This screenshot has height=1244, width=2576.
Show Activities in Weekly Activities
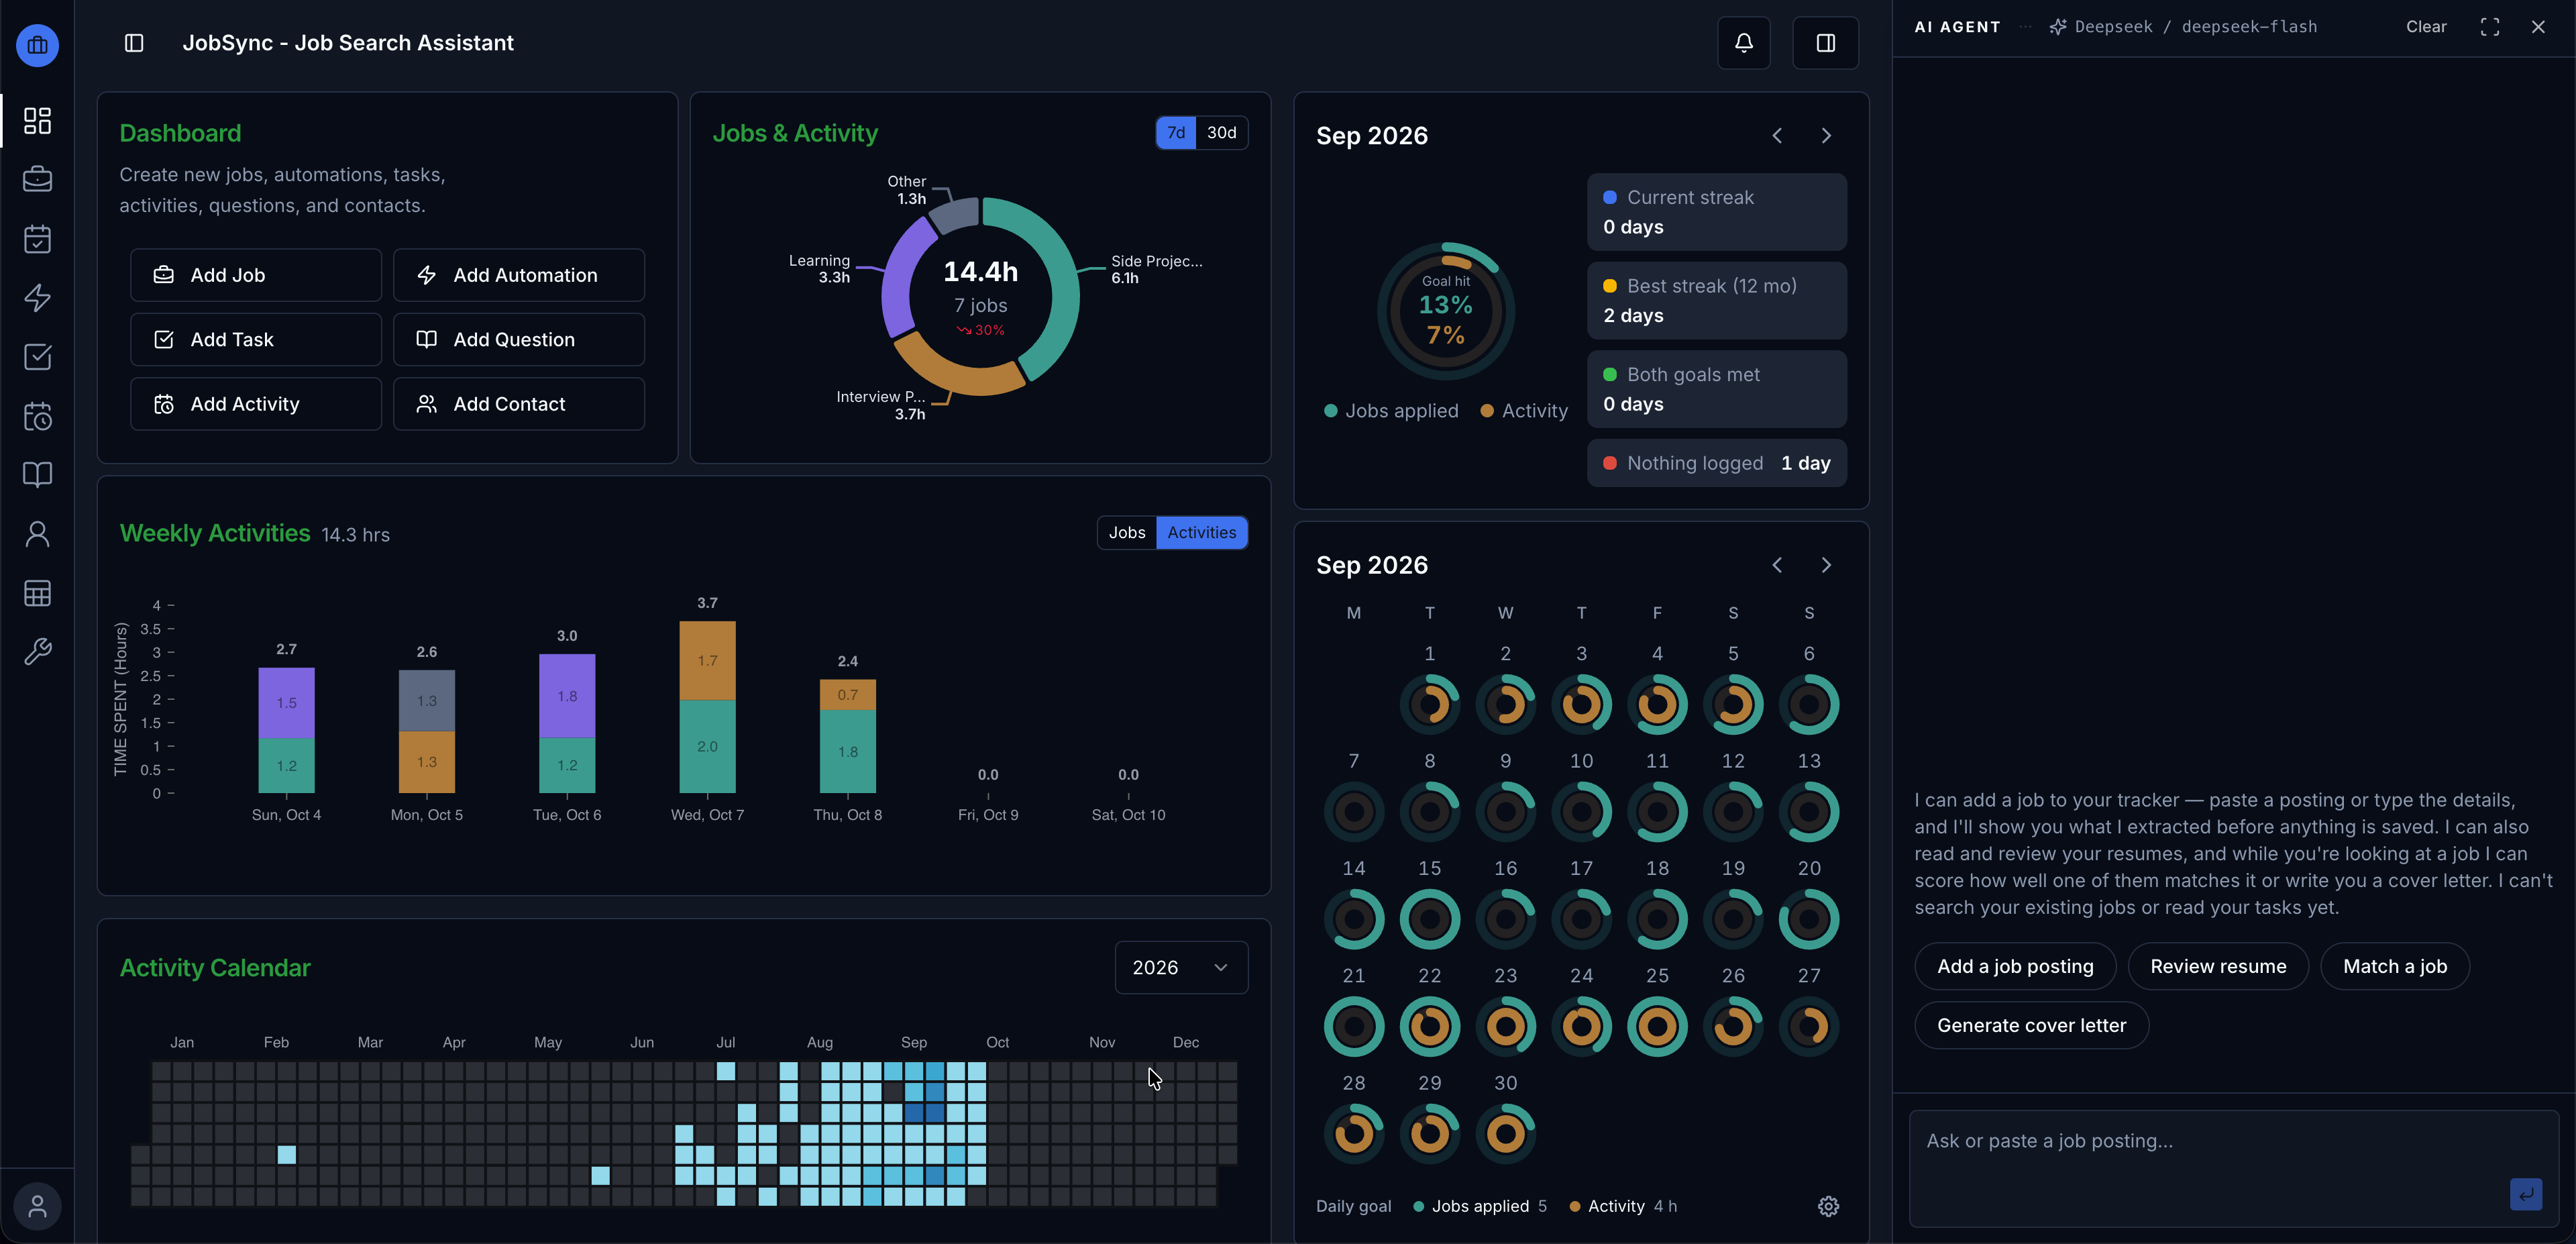click(1201, 533)
